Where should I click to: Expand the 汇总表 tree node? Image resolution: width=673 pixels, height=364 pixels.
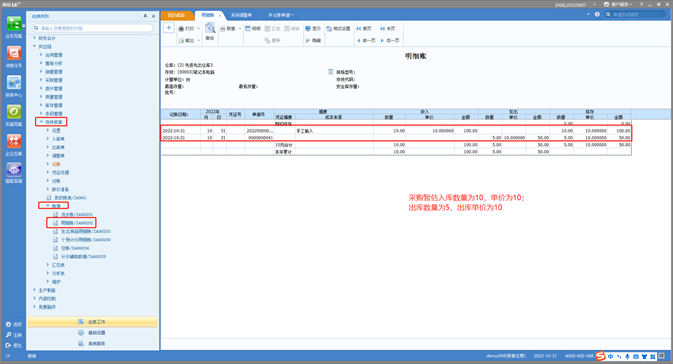(48, 265)
